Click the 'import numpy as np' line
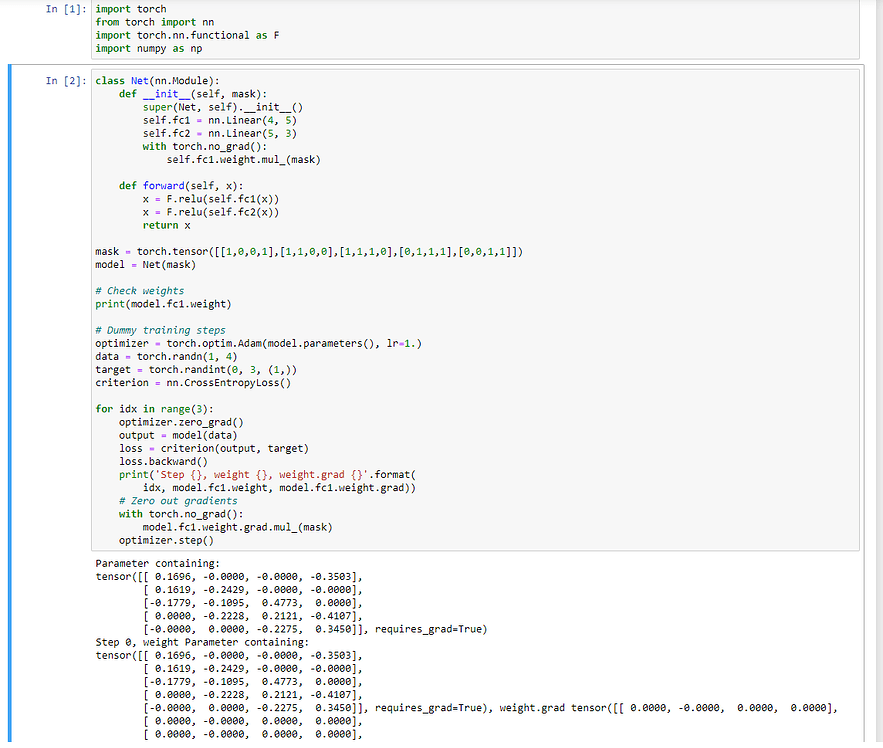883x748 pixels. pyautogui.click(x=149, y=48)
